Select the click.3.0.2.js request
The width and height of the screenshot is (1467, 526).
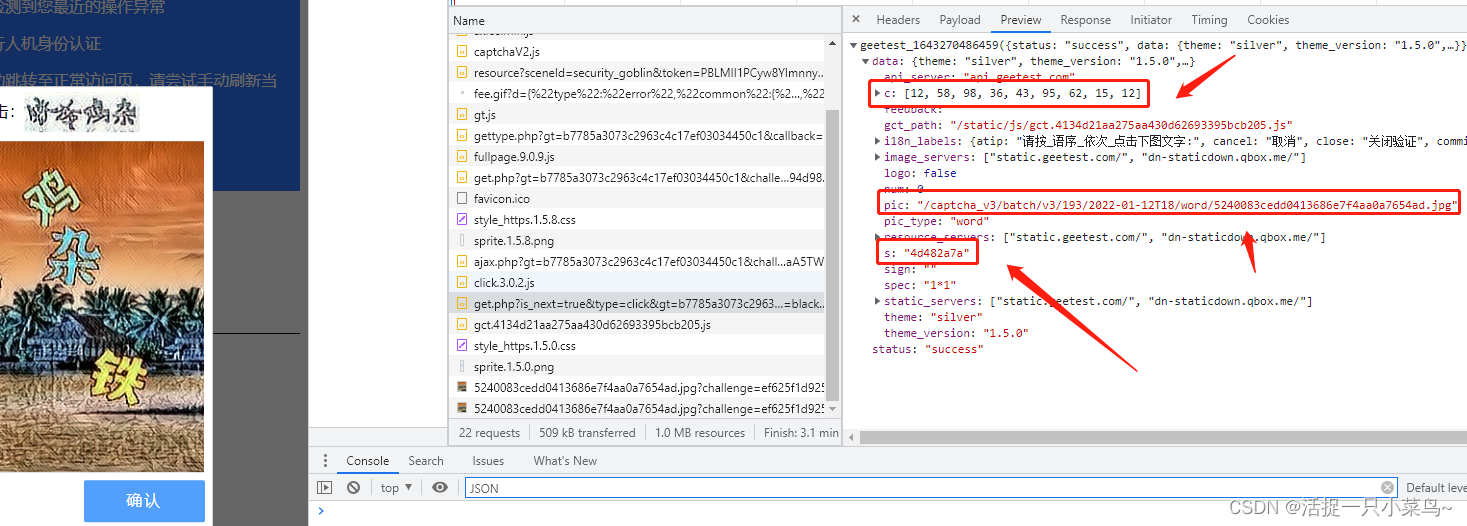[x=504, y=283]
